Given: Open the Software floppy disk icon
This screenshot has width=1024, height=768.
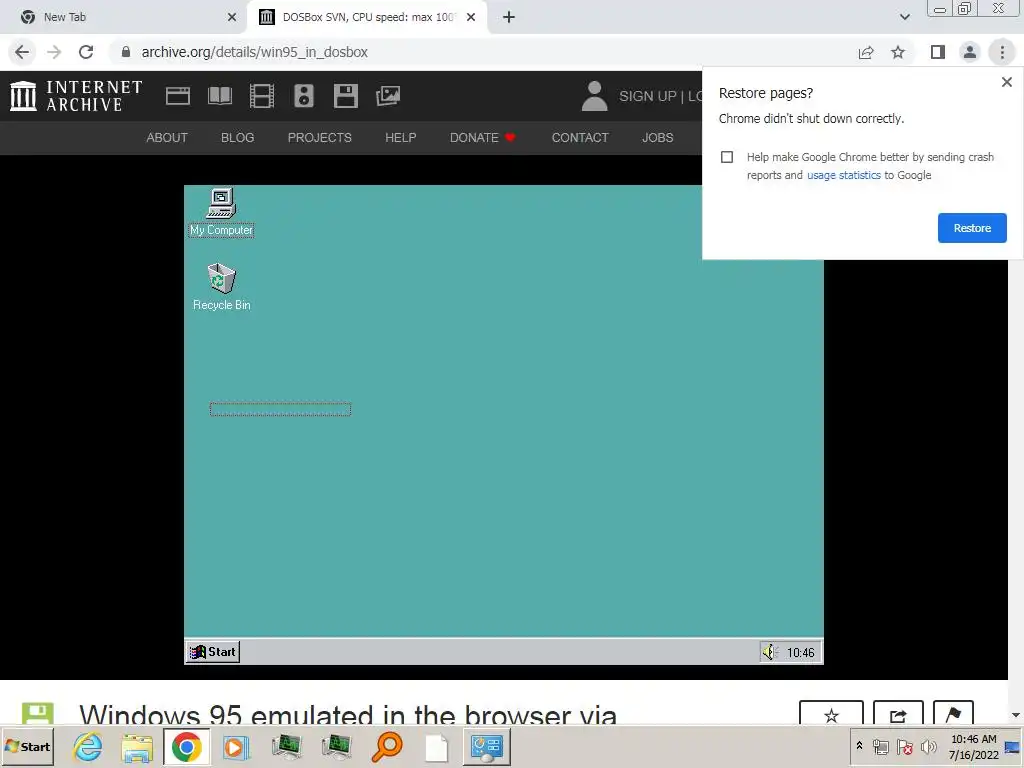Looking at the screenshot, I should (x=345, y=96).
